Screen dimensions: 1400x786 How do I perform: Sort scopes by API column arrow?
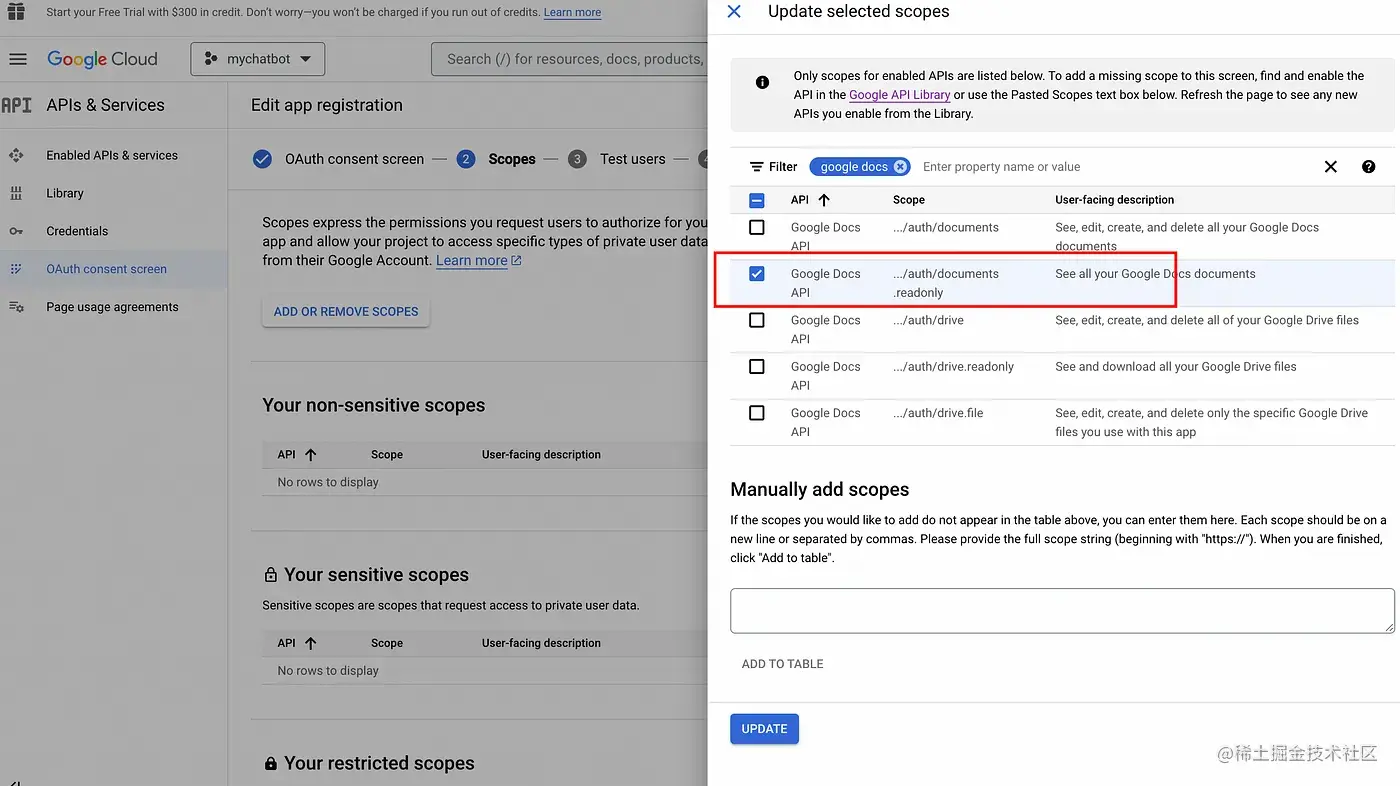824,200
